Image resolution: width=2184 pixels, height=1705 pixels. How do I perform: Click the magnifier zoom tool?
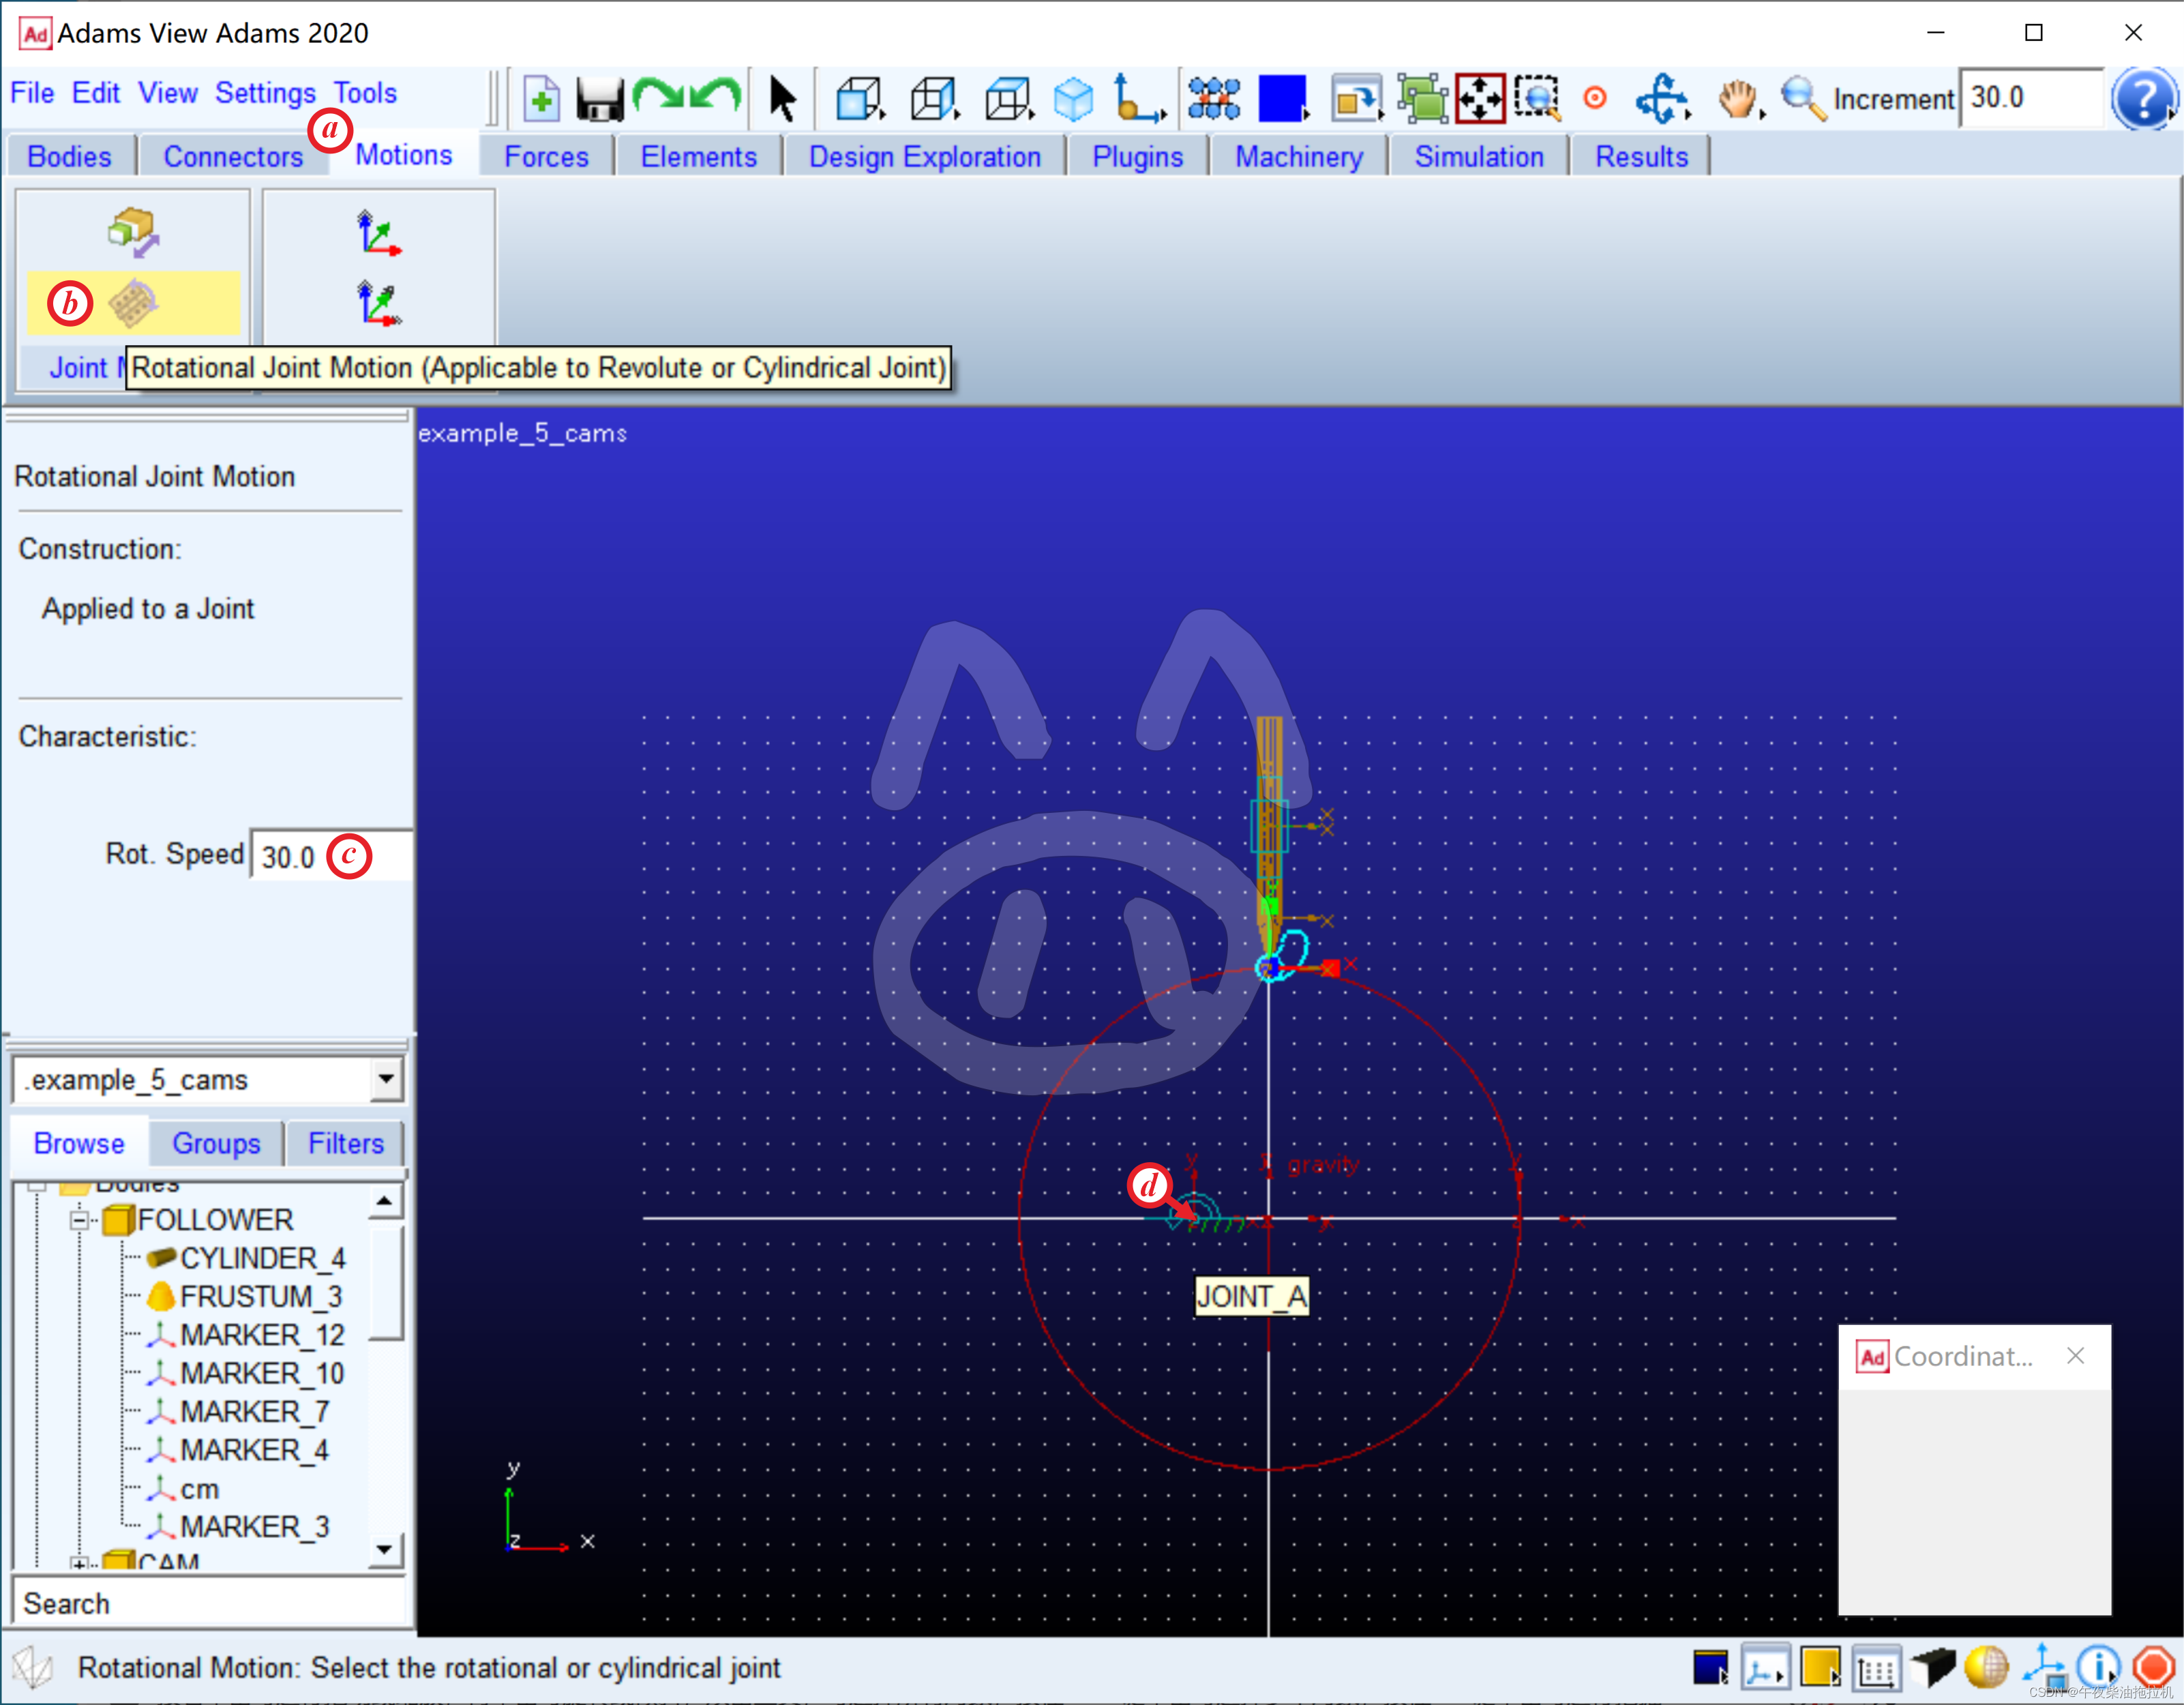click(x=1803, y=99)
